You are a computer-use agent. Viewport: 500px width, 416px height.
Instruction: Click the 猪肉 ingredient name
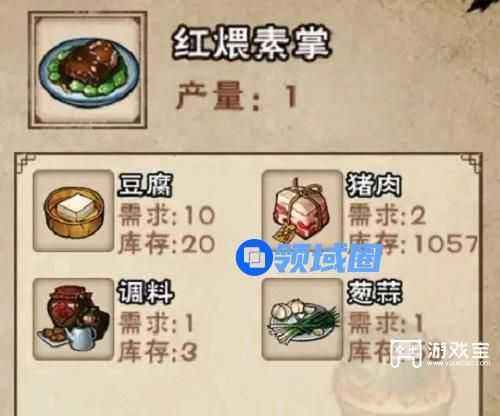(374, 185)
